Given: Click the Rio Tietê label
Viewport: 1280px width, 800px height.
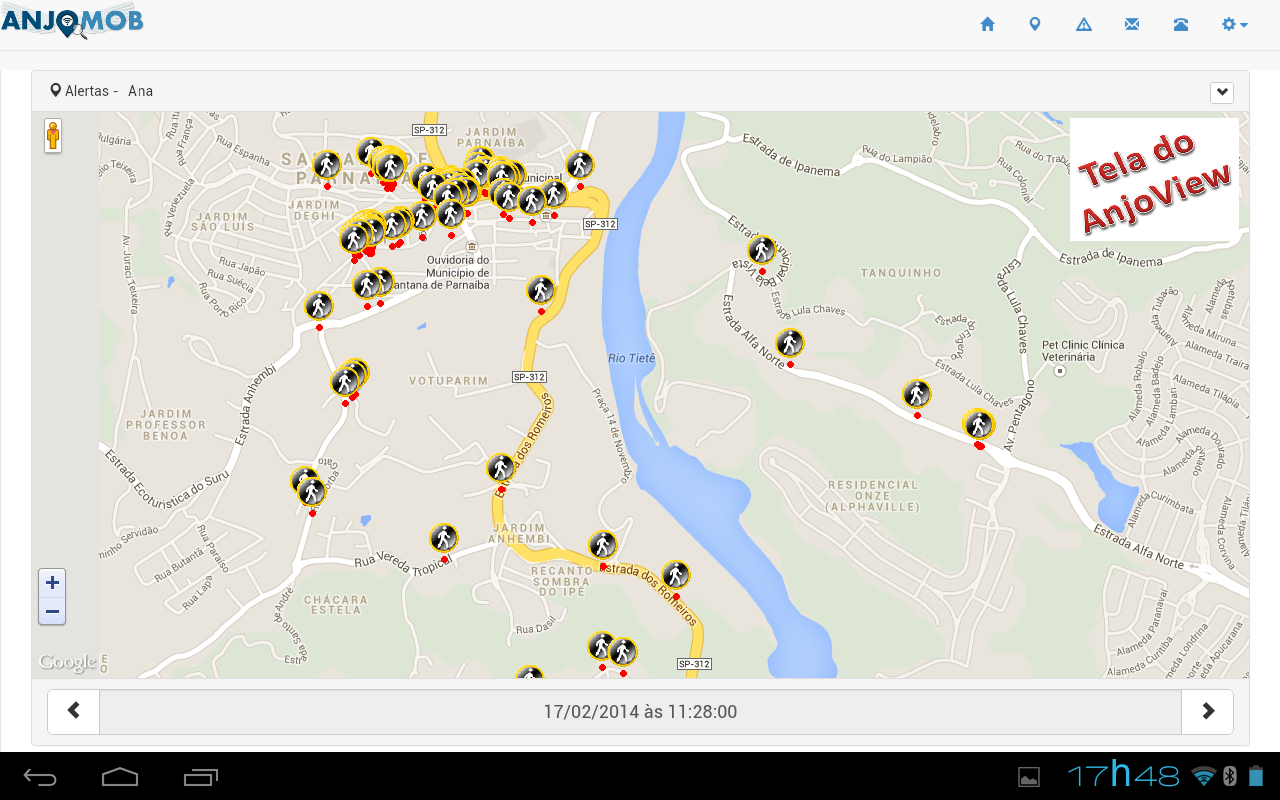Looking at the screenshot, I should pos(631,358).
